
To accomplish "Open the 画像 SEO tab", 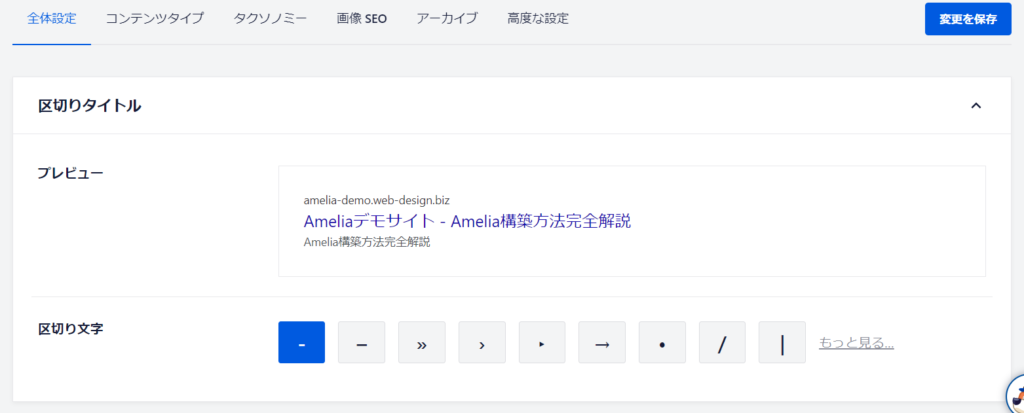I will pos(362,18).
